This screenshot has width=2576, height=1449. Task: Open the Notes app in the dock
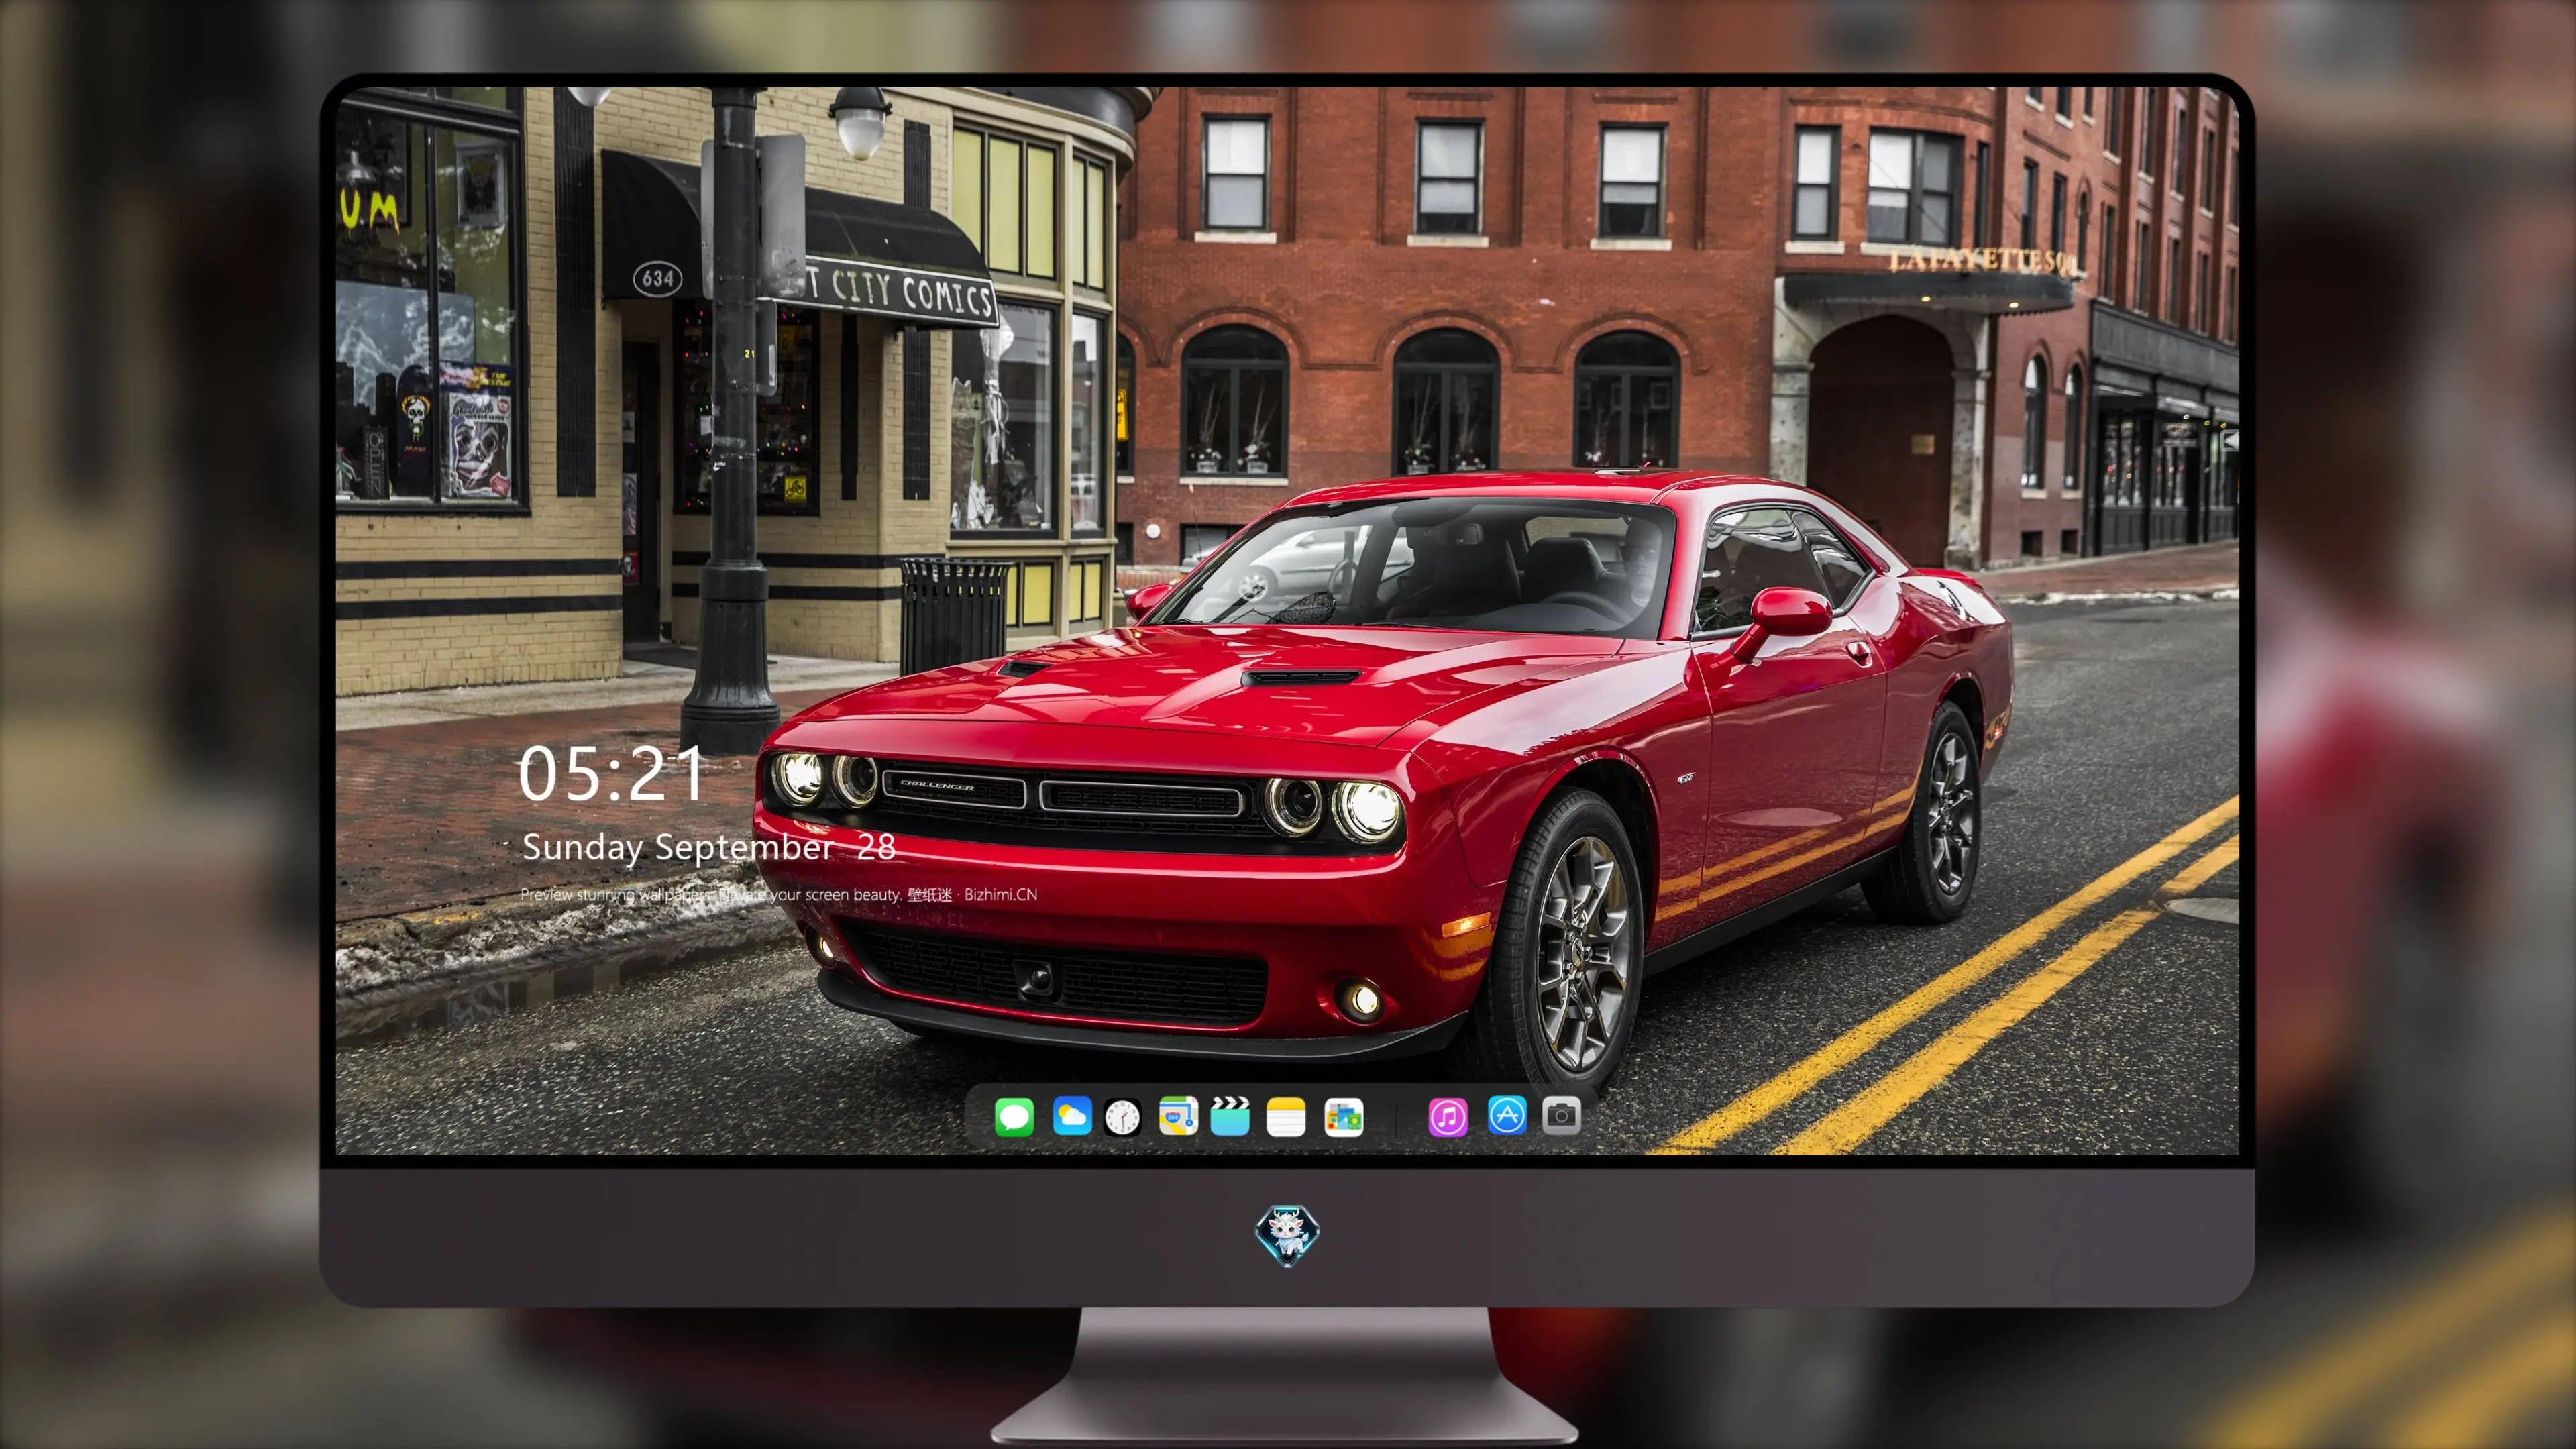pos(1286,1117)
